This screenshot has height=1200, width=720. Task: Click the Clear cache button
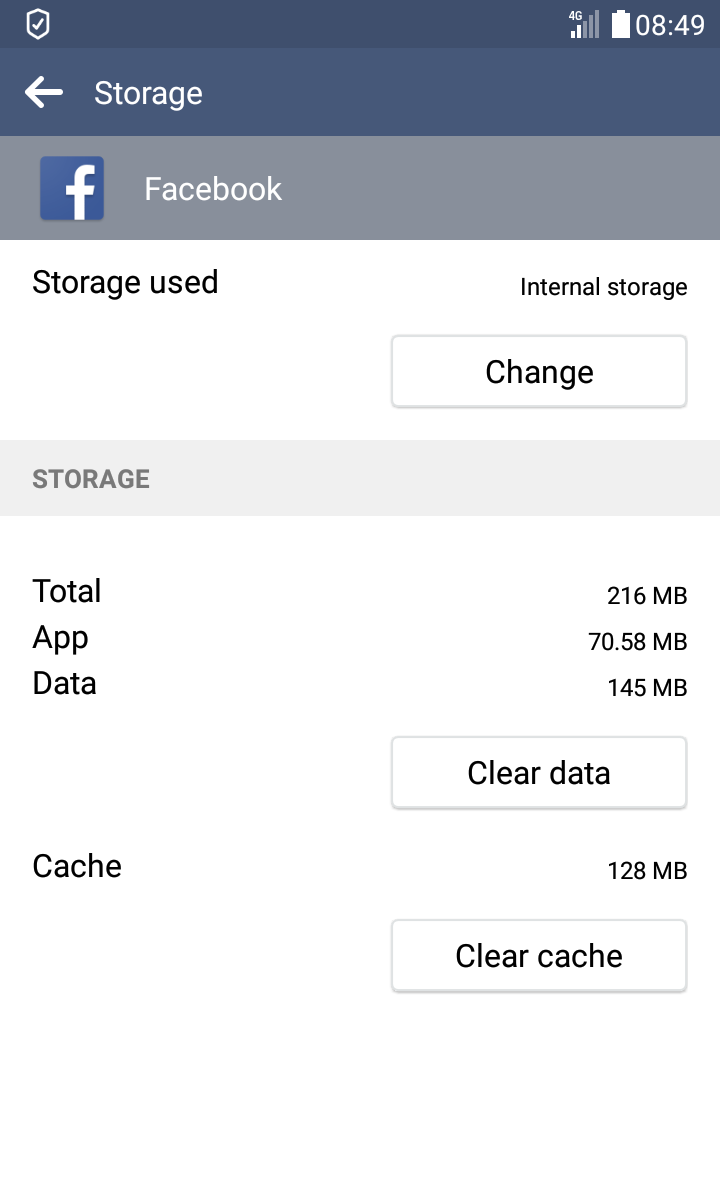539,955
